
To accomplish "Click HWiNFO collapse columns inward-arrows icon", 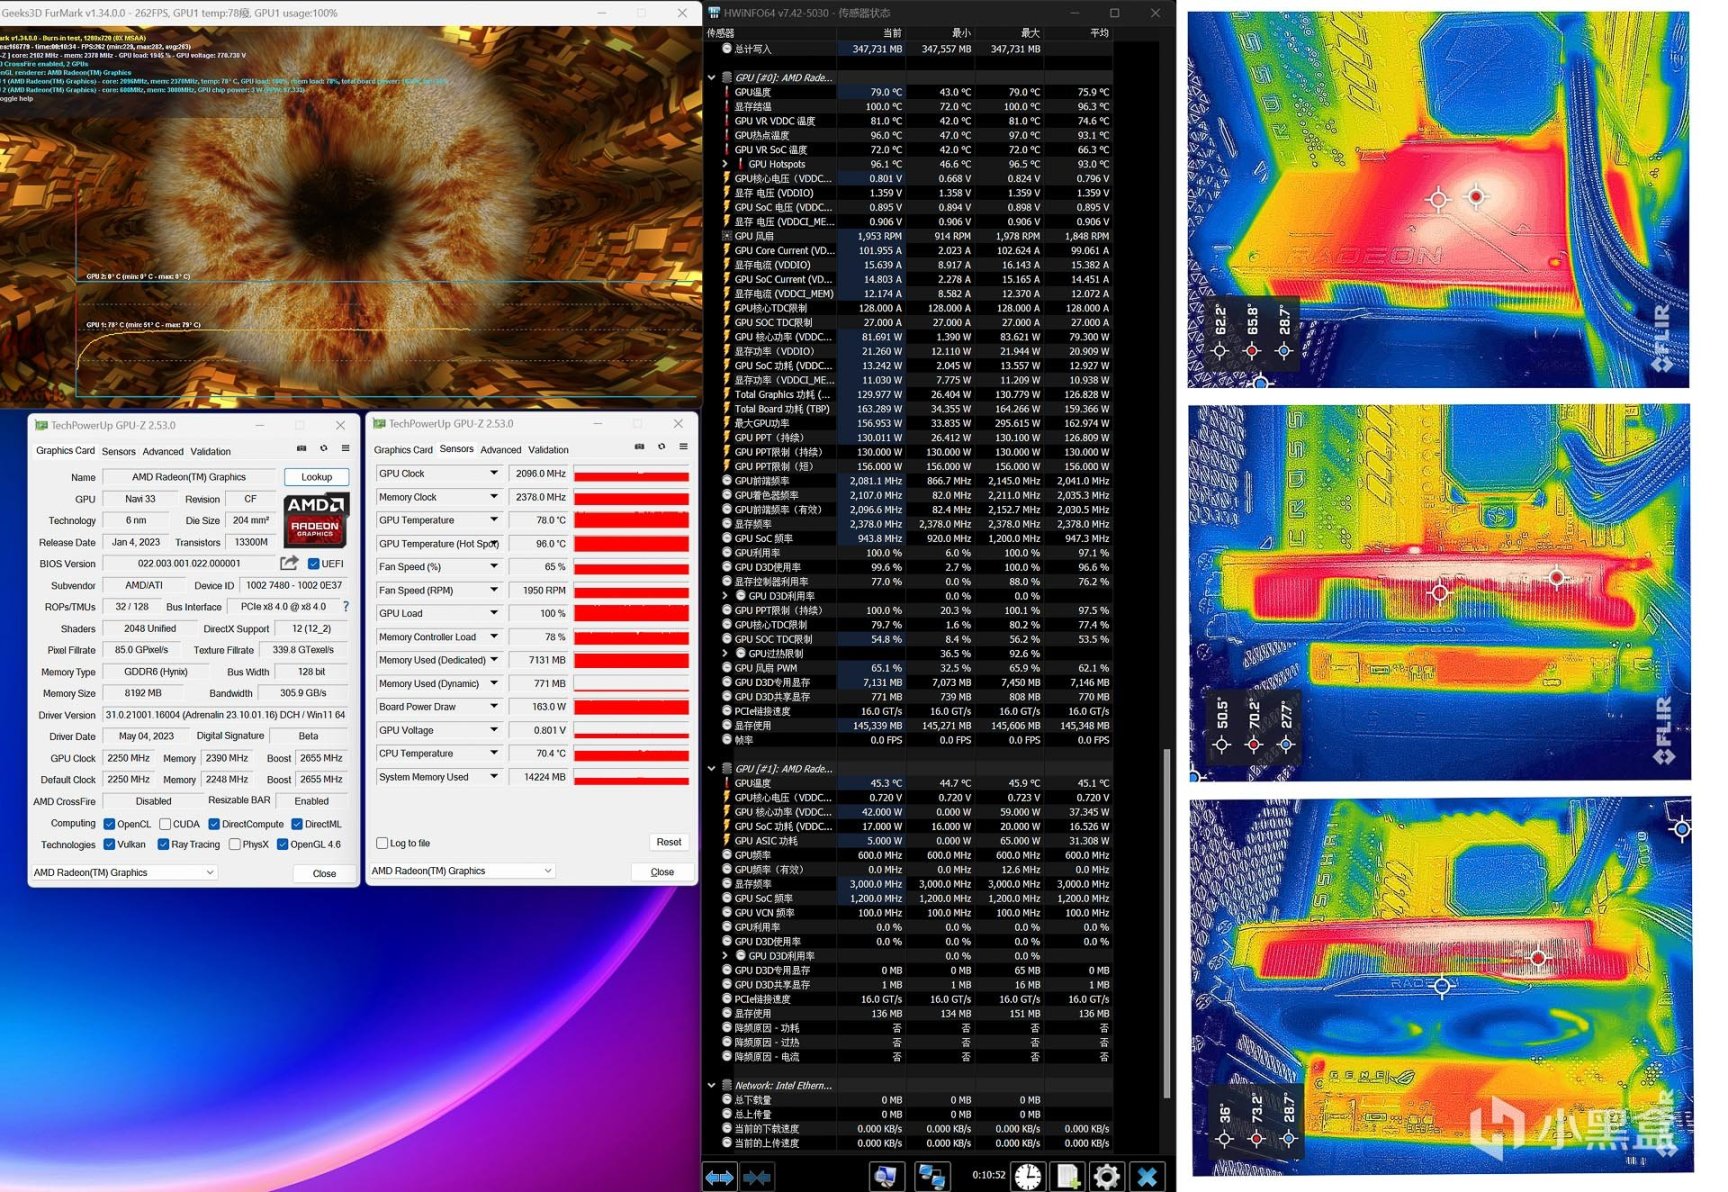I will [757, 1177].
